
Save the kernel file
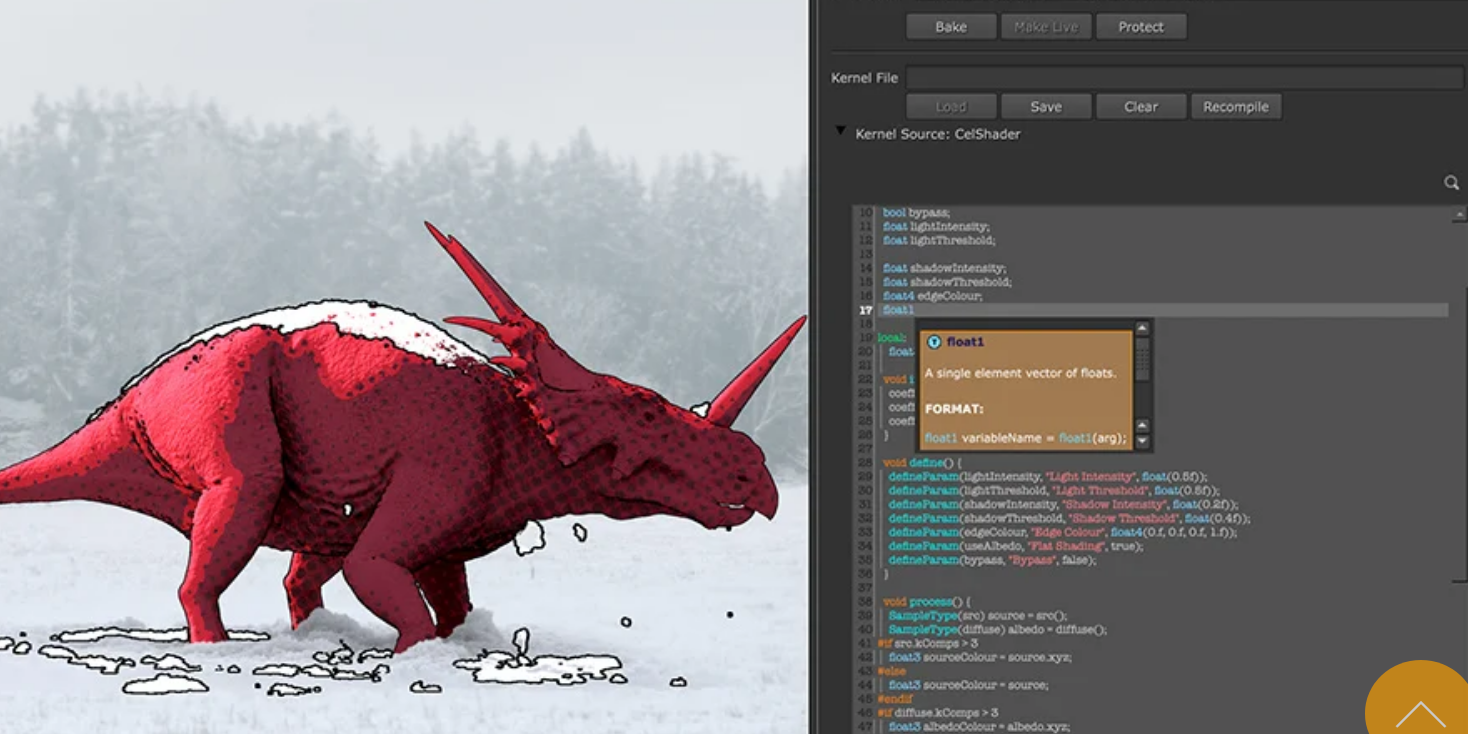pyautogui.click(x=1045, y=107)
